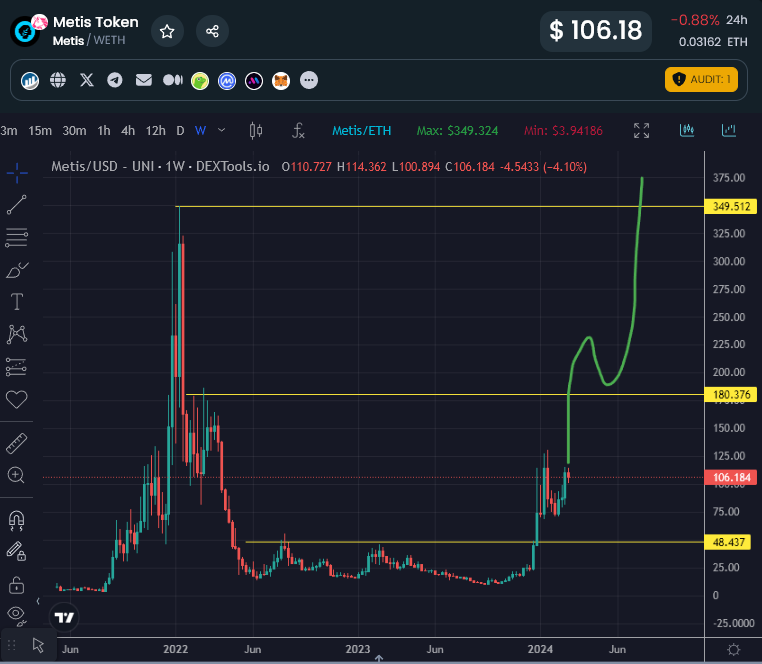The height and width of the screenshot is (664, 762).
Task: Select the ruler measure tool
Action: [17, 443]
